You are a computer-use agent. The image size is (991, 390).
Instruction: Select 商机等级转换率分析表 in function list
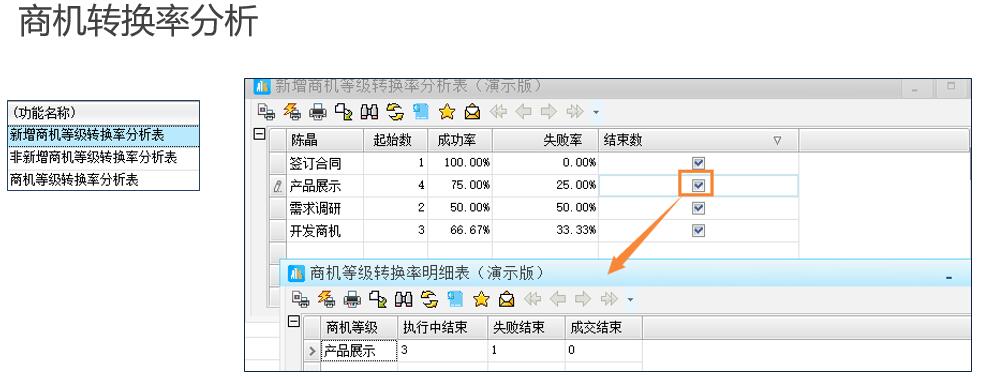click(x=74, y=180)
